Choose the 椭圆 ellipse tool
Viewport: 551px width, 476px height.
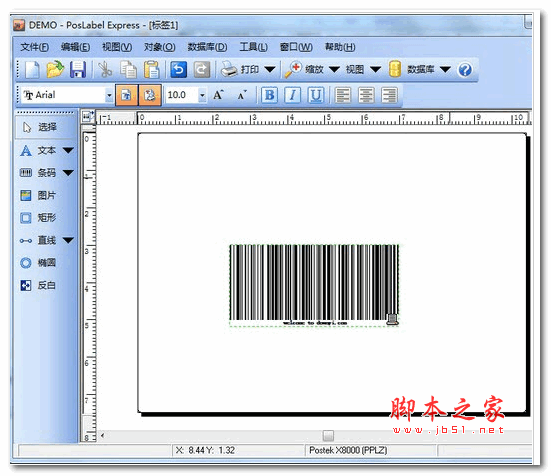(38, 263)
